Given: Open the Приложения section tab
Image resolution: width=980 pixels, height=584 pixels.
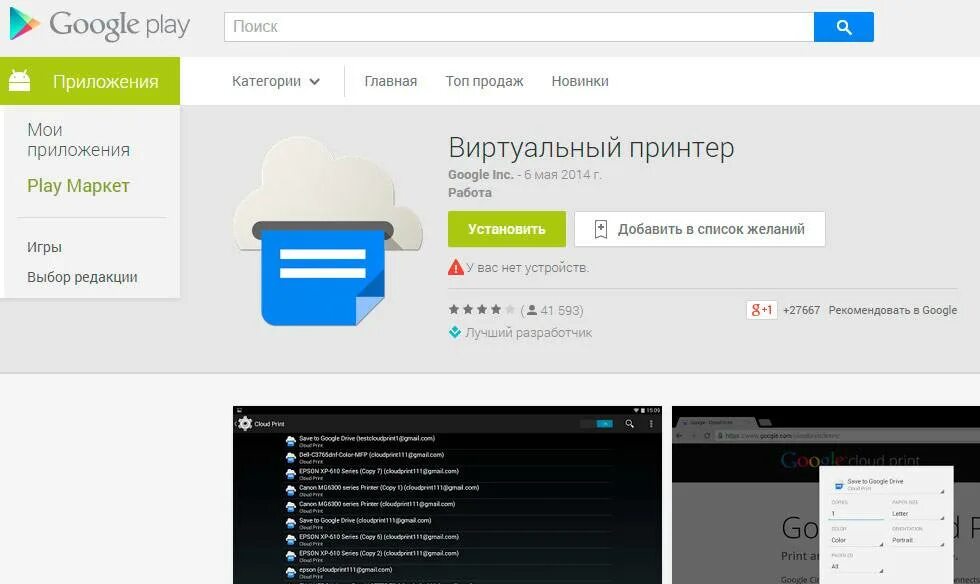Looking at the screenshot, I should point(90,81).
